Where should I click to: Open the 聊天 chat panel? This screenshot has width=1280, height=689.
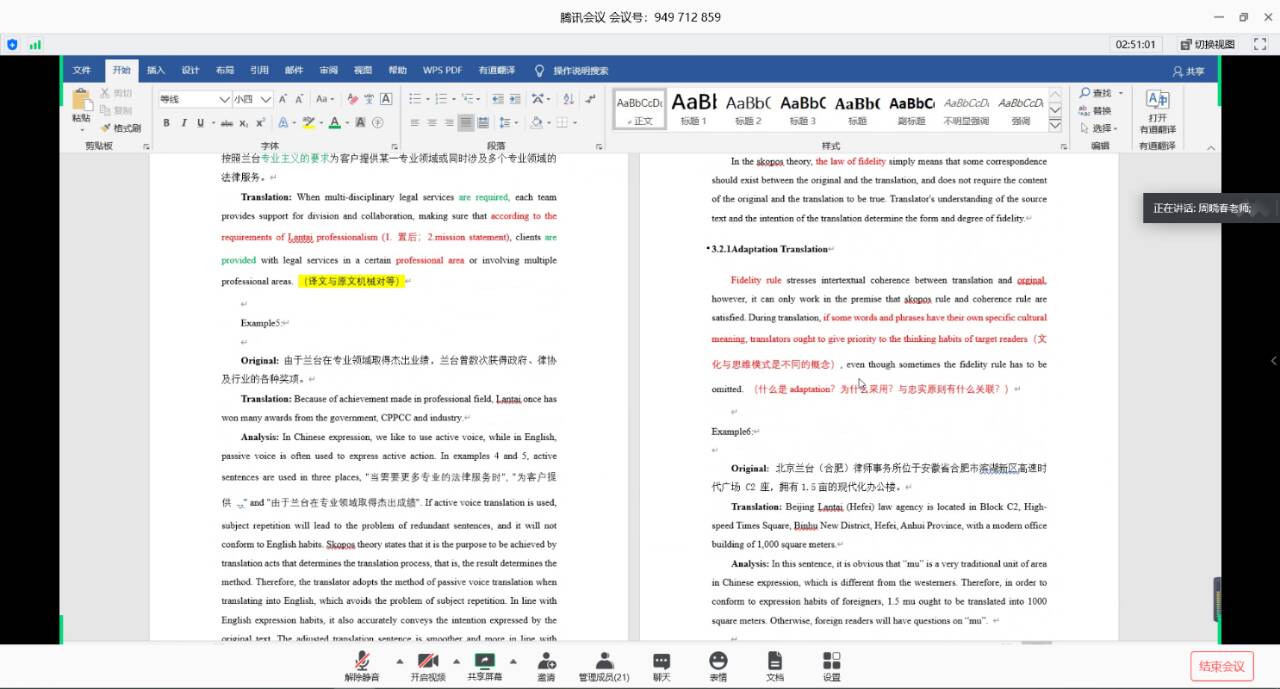(661, 665)
